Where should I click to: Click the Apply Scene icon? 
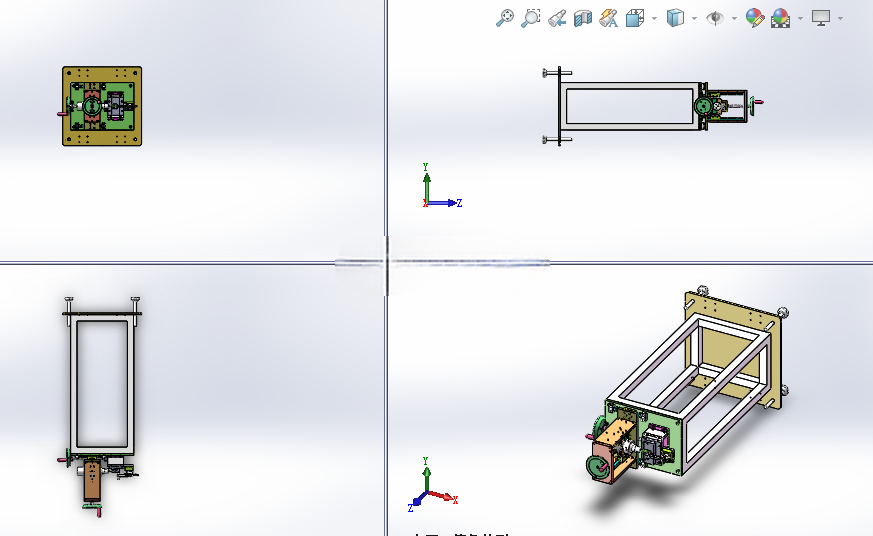coord(781,18)
